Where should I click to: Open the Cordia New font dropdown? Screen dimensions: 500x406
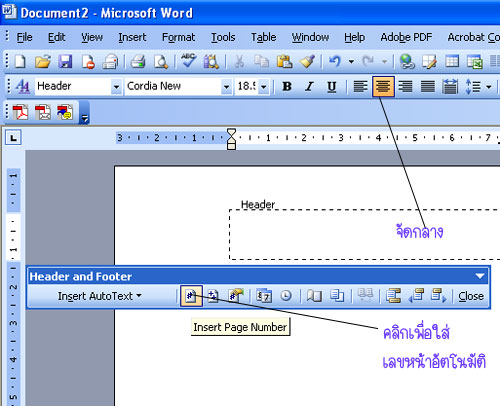226,87
